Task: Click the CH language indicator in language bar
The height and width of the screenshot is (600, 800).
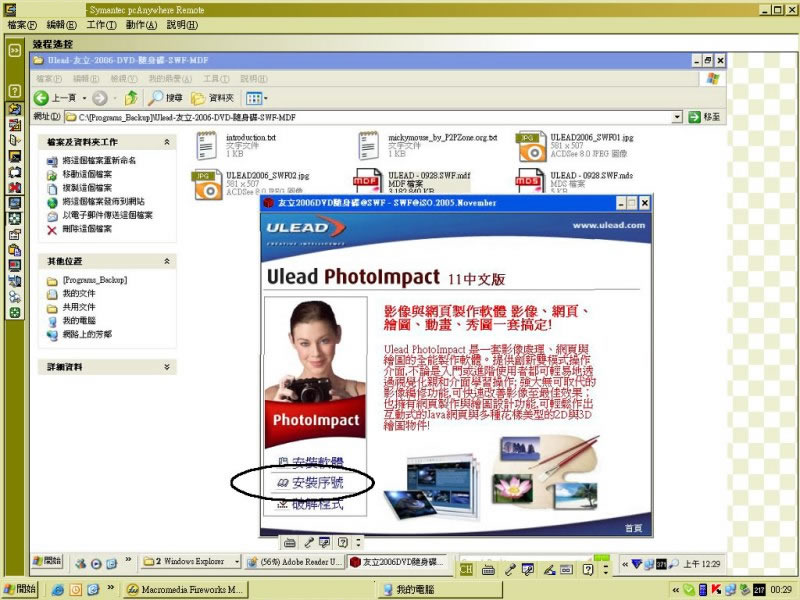Action: (466, 569)
